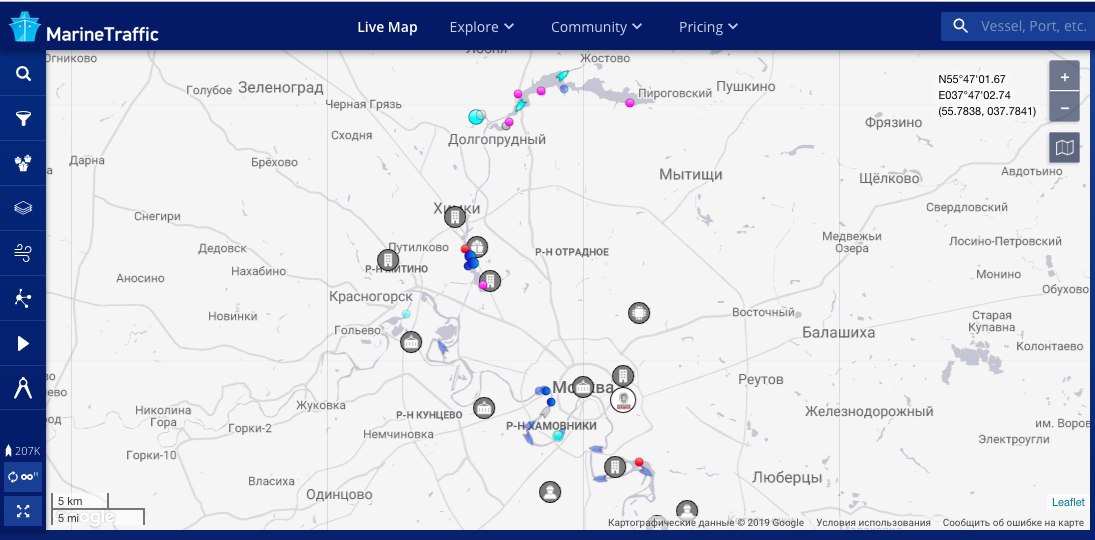The height and width of the screenshot is (540, 1095).
Task: Open the Google terms of use link
Action: tap(874, 523)
